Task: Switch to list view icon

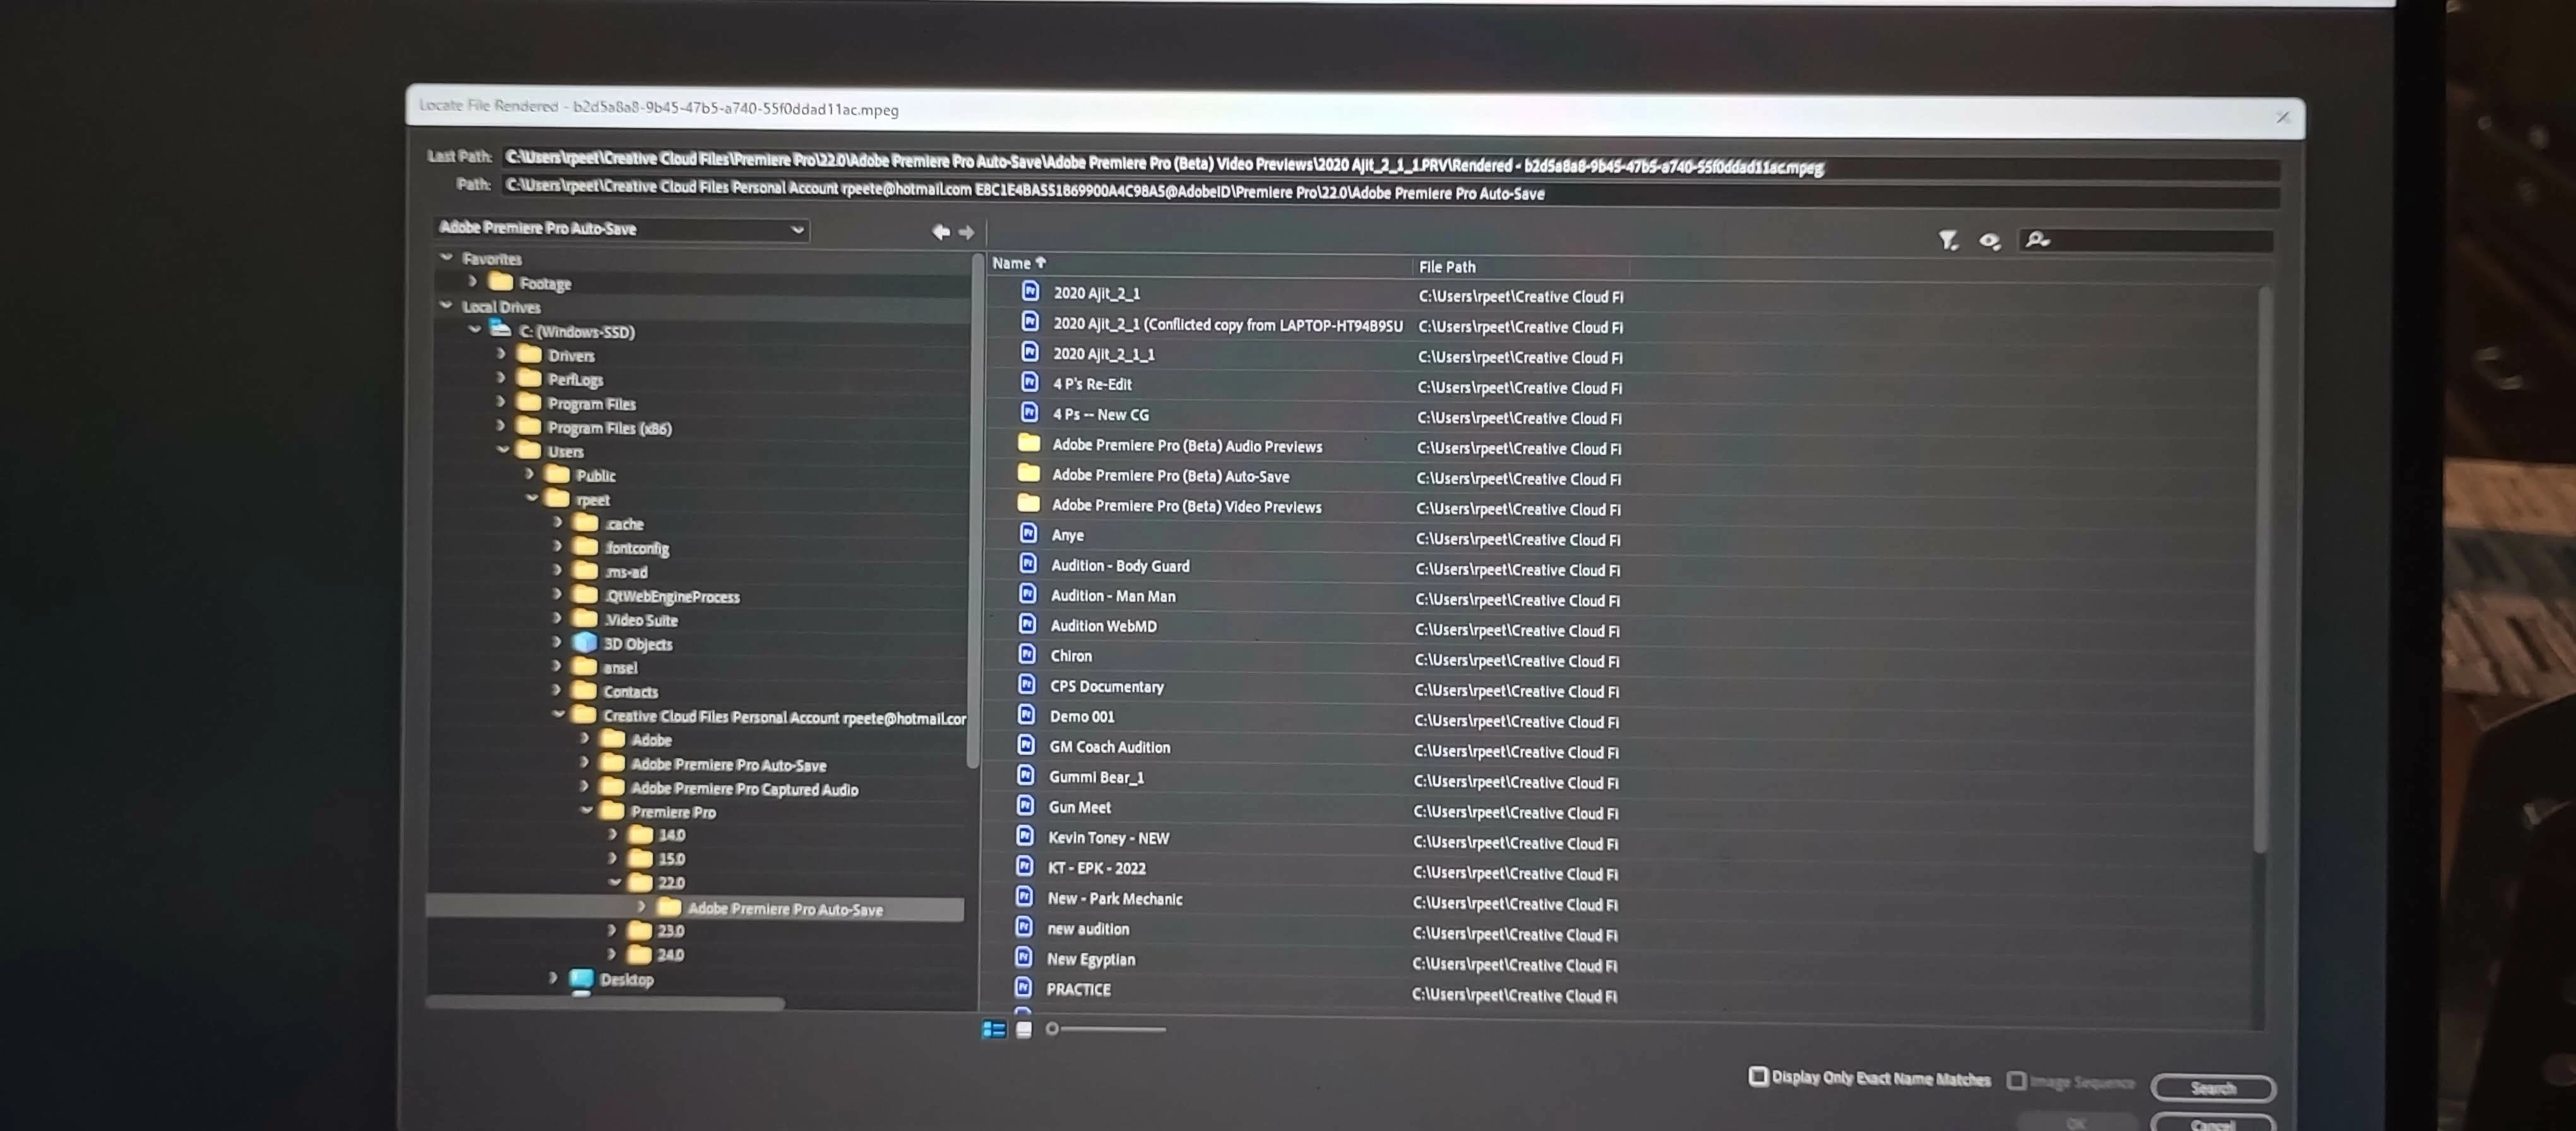Action: click(994, 1029)
